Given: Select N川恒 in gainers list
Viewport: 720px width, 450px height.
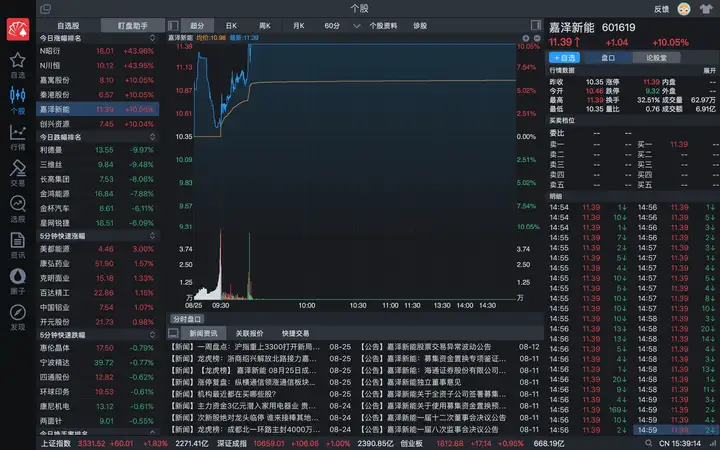Looking at the screenshot, I should [98, 66].
